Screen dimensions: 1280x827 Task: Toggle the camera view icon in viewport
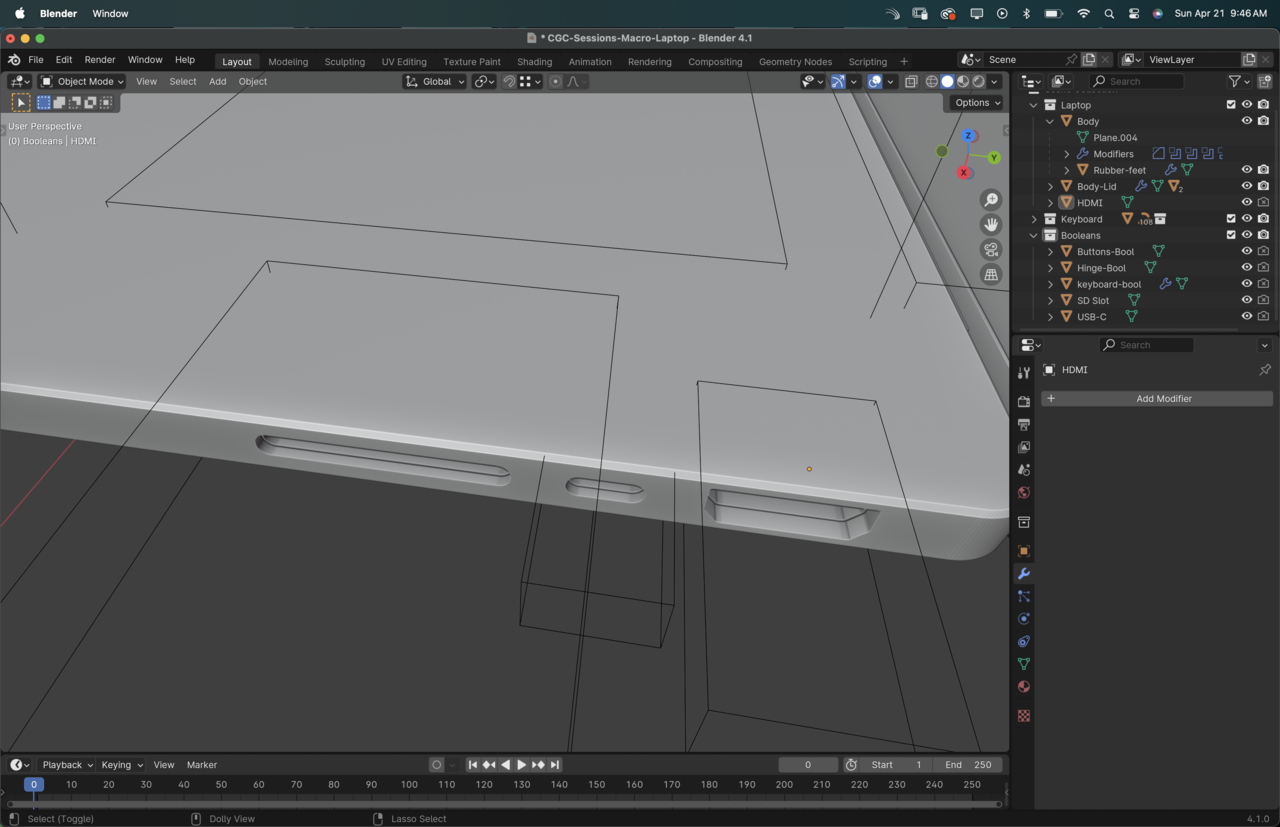[991, 250]
